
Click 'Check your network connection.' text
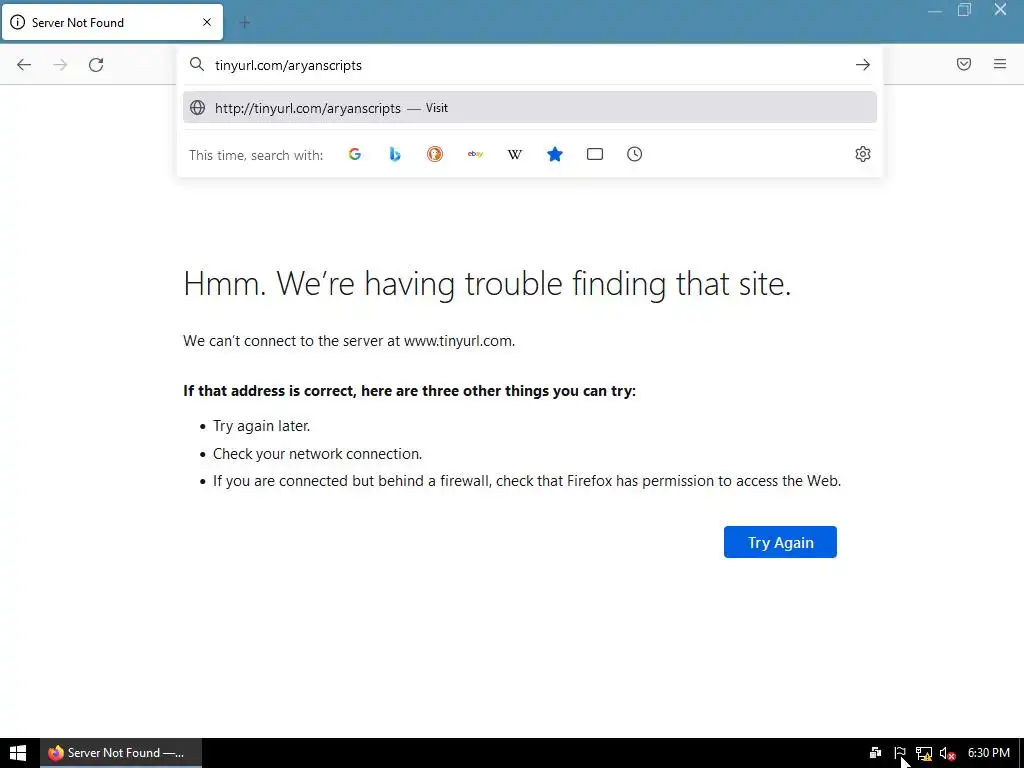tap(317, 454)
